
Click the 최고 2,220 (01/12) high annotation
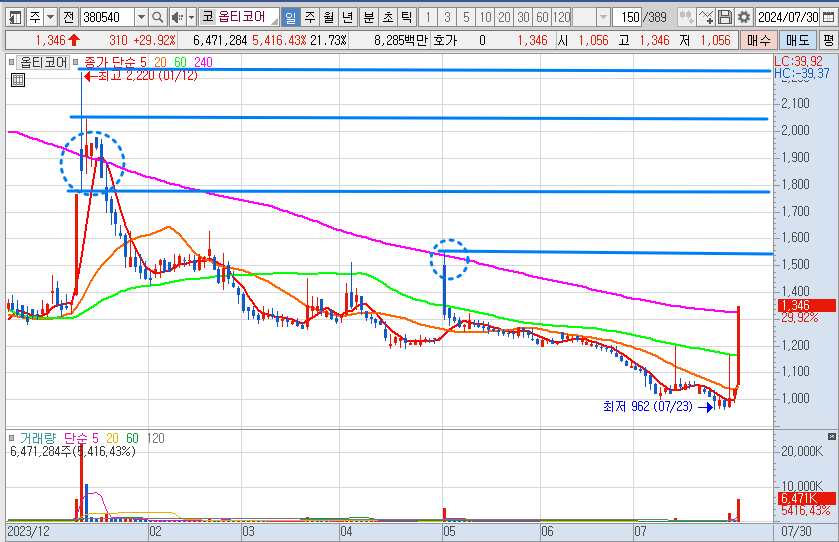coord(141,76)
